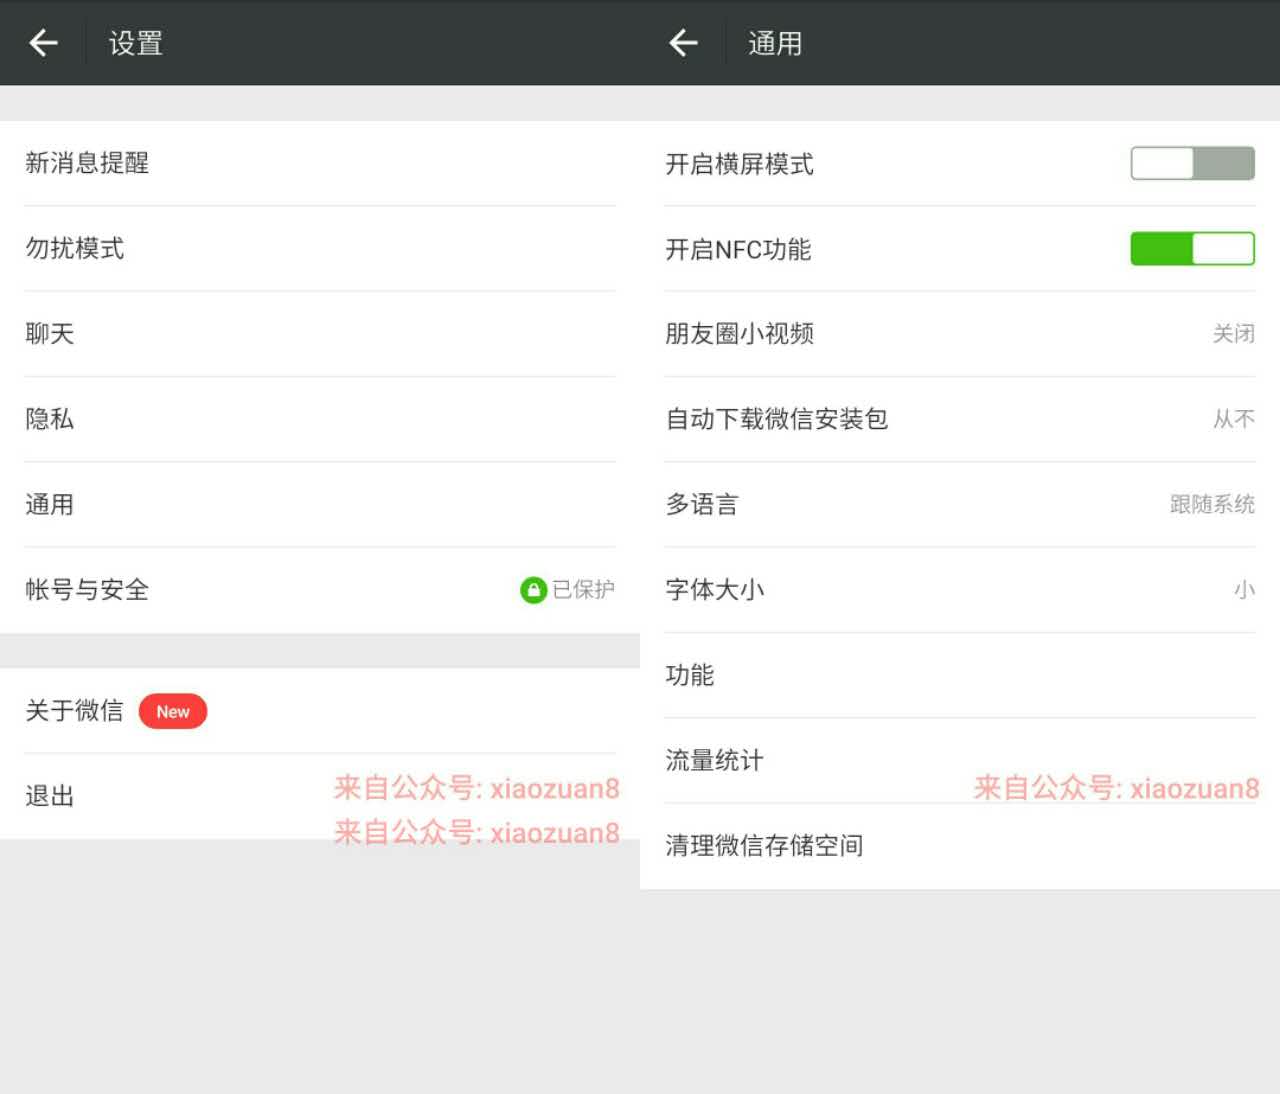Open 关于微信 page
The height and width of the screenshot is (1094, 1280).
tap(75, 711)
